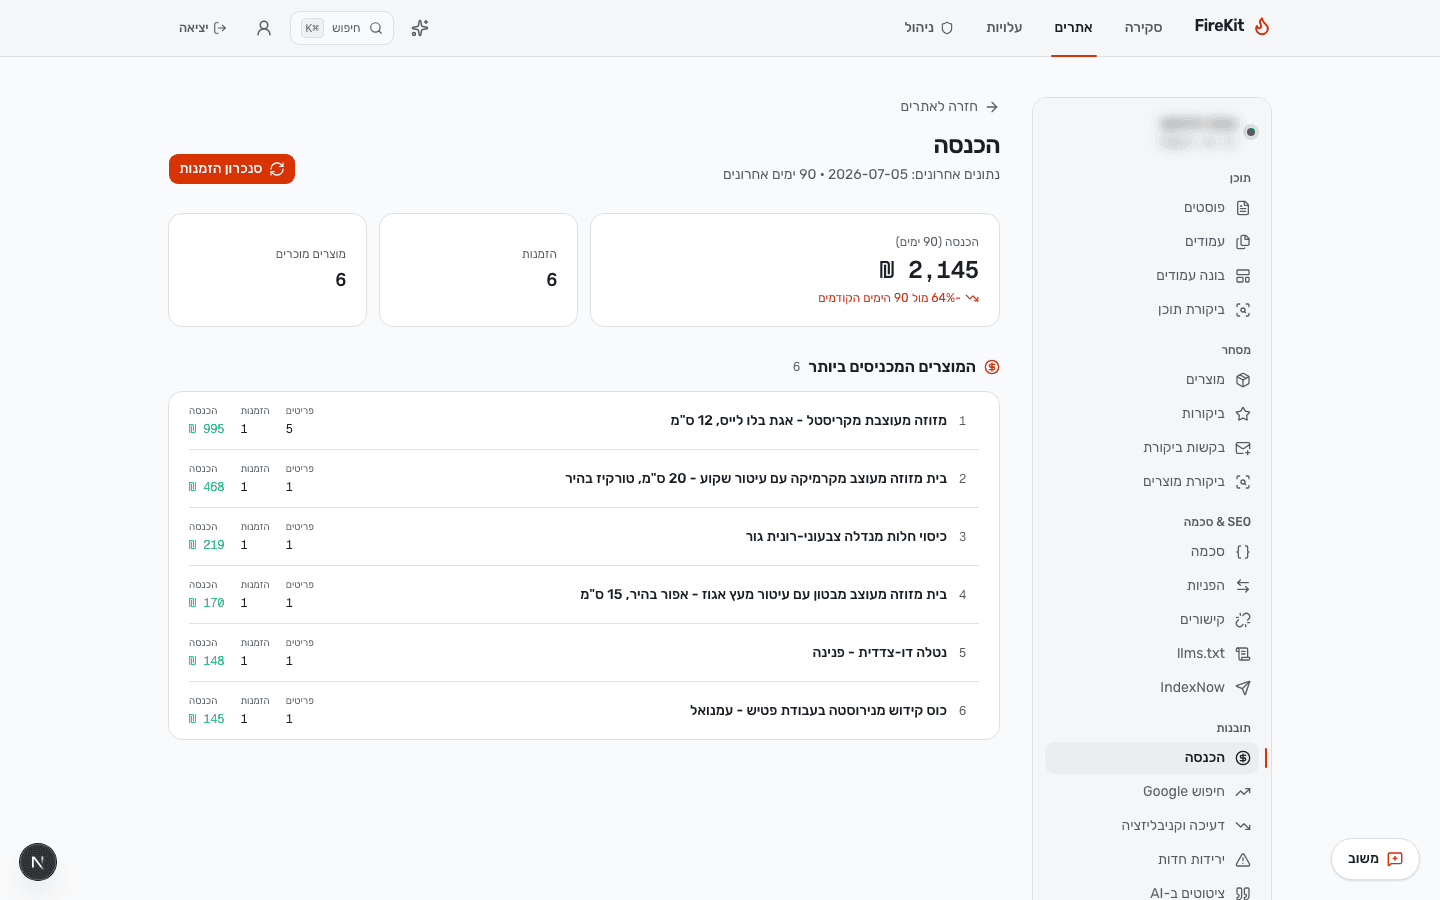
Task: Select the top product row מזוזה מעוצבת מקריסטל
Action: 584,421
